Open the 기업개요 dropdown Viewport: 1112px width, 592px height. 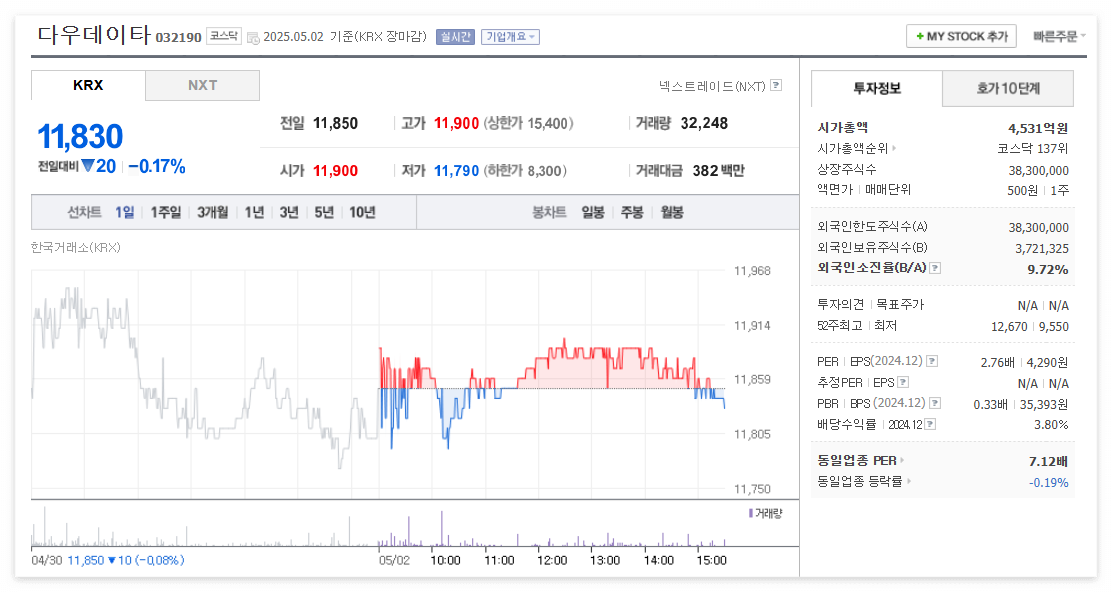click(508, 35)
